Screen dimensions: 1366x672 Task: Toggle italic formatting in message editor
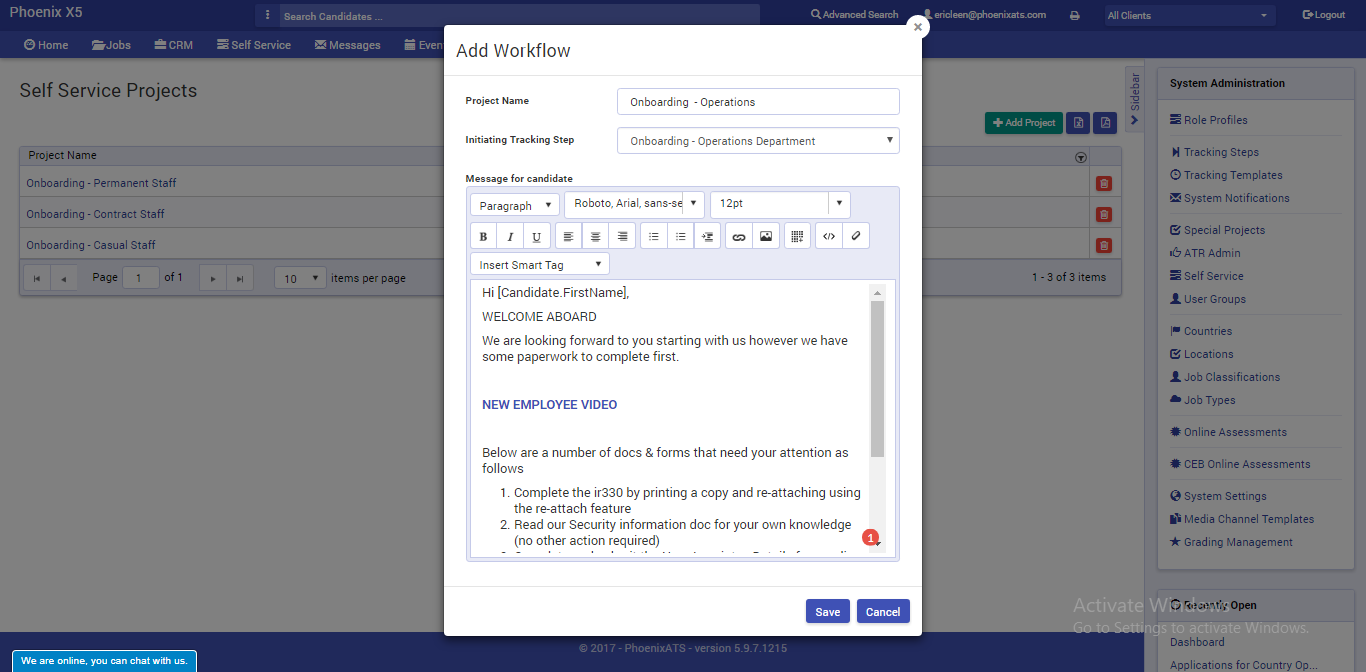click(x=510, y=237)
